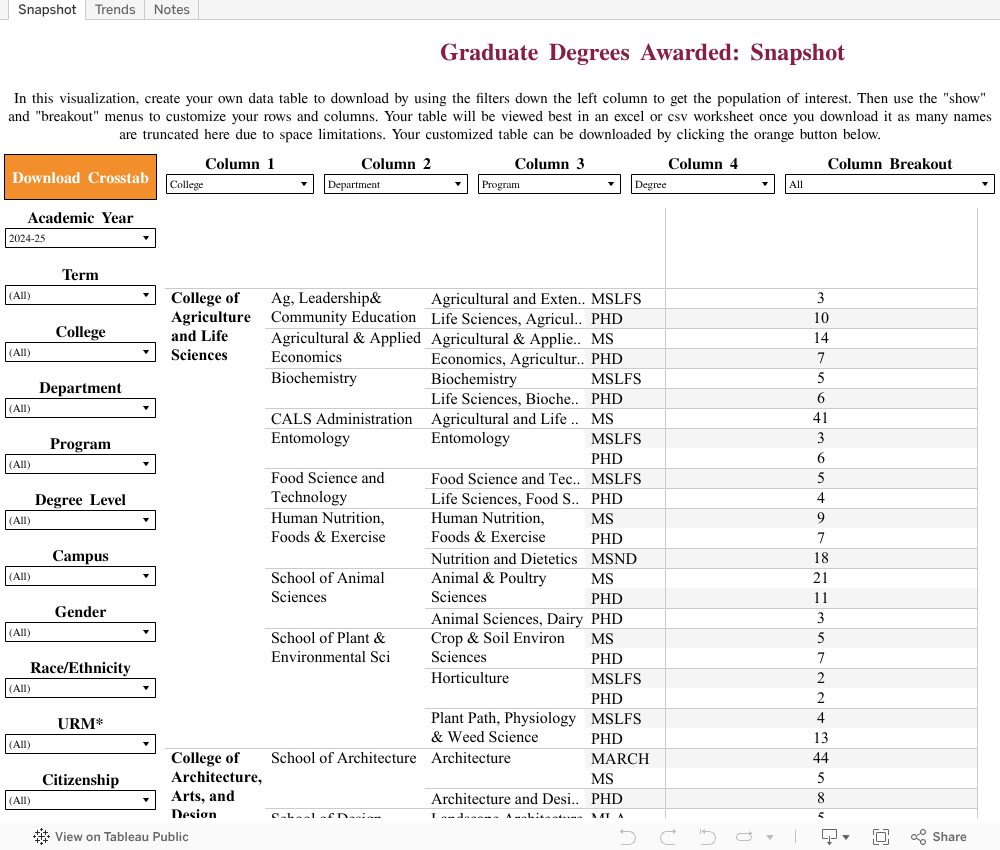
Task: Open the Column 3 Program dropdown
Action: 549,184
